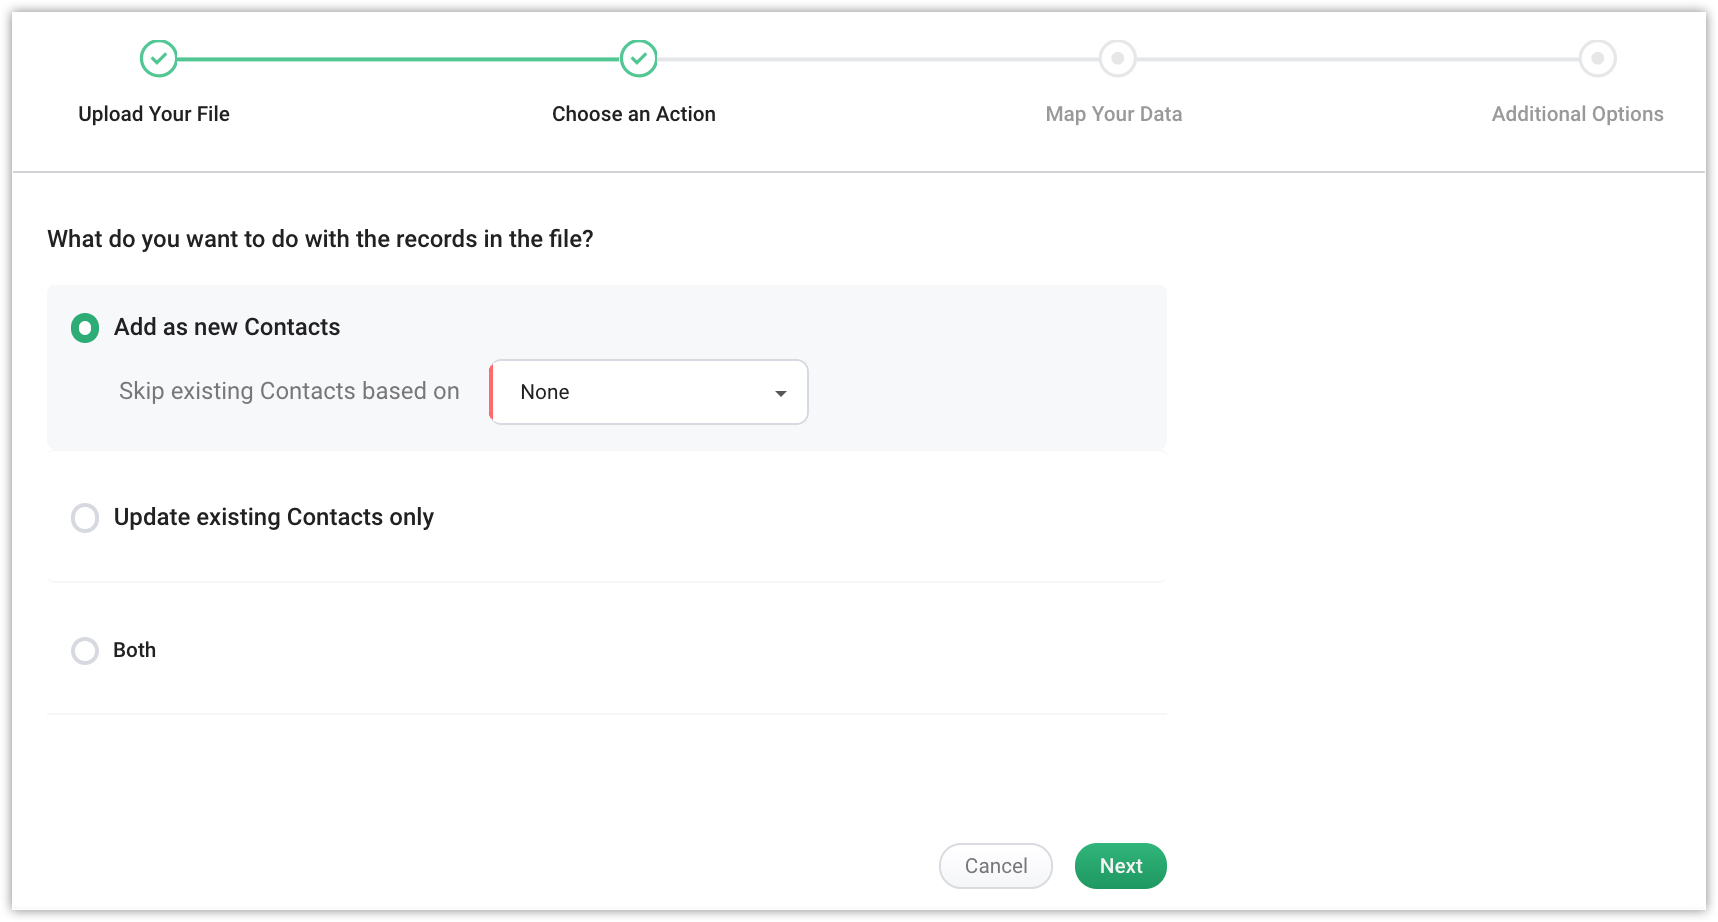Click the green Next button
Image resolution: width=1718 pixels, height=922 pixels.
pos(1121,866)
